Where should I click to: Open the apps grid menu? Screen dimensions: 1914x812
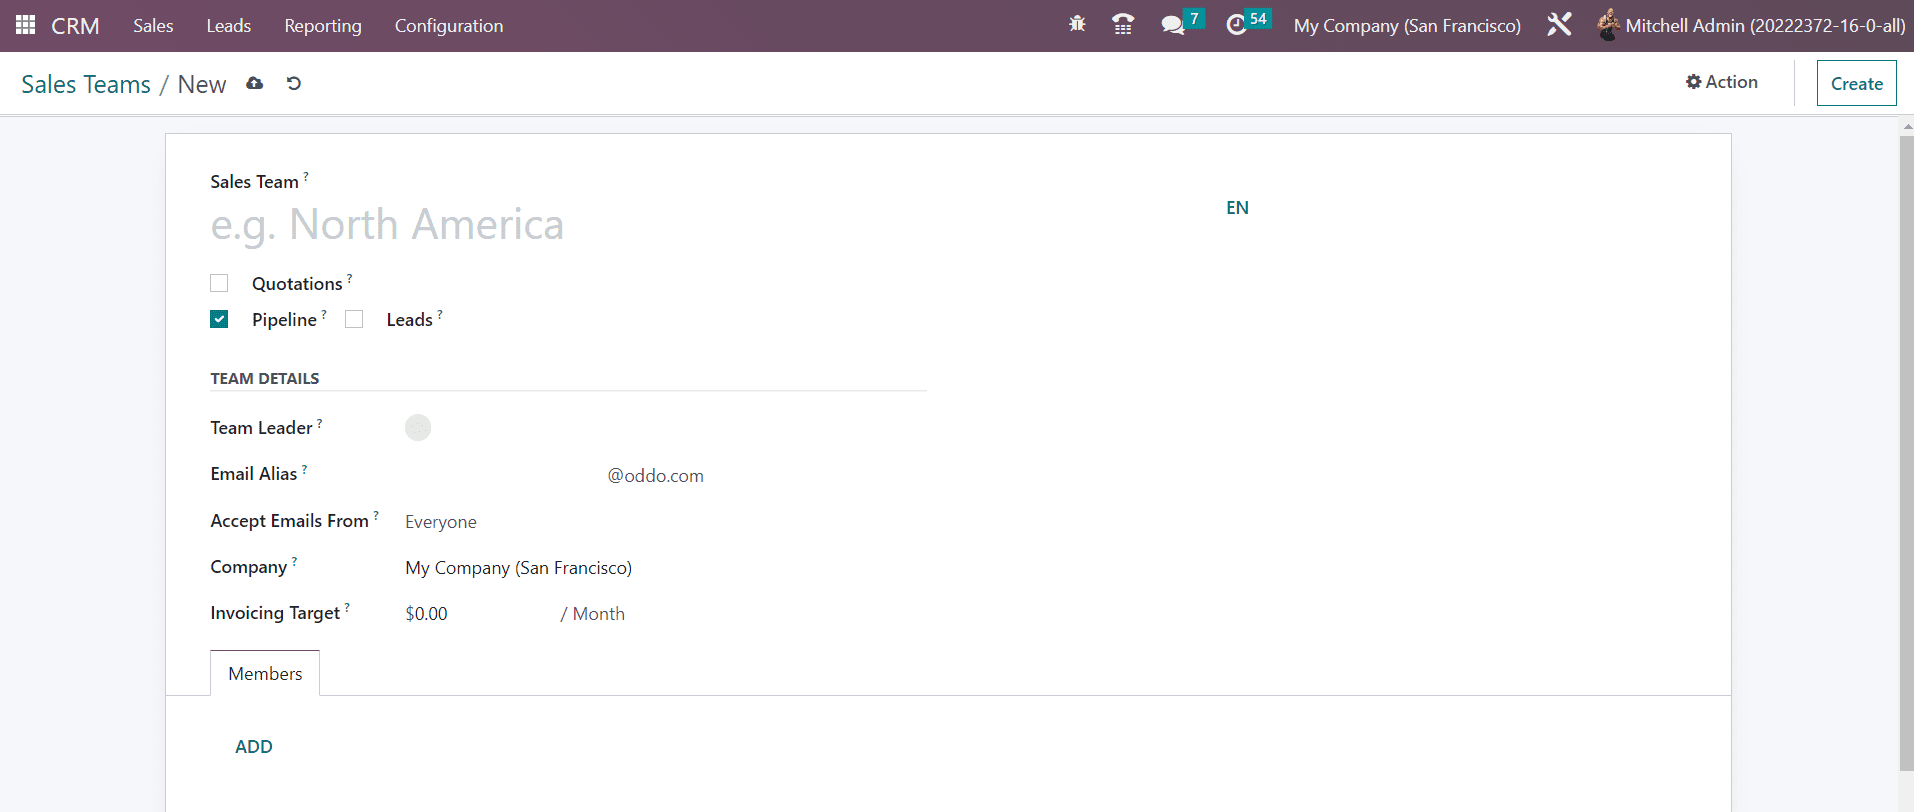[x=25, y=25]
